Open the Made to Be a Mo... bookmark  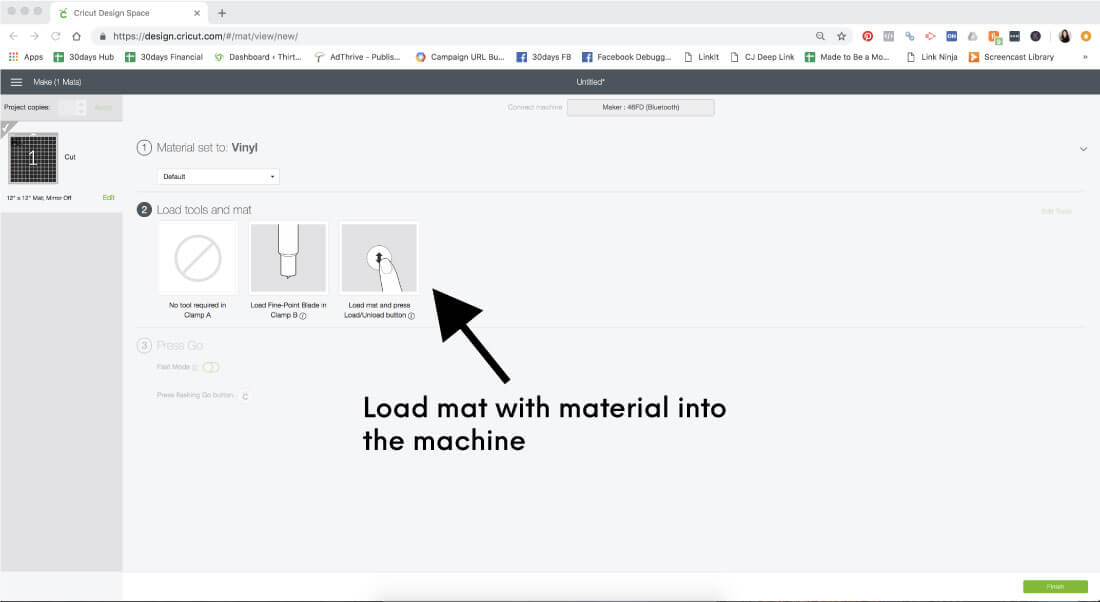click(x=847, y=57)
